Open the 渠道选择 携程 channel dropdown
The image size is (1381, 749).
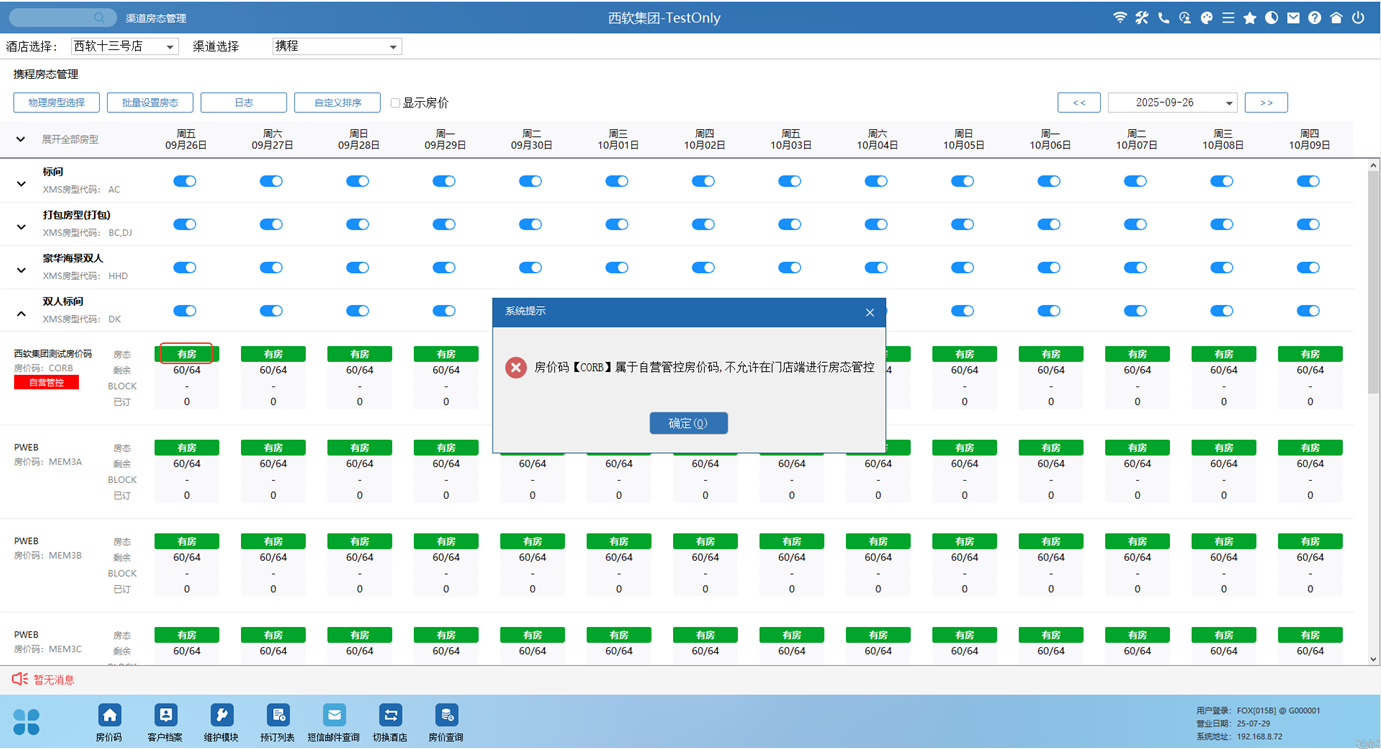[x=337, y=46]
